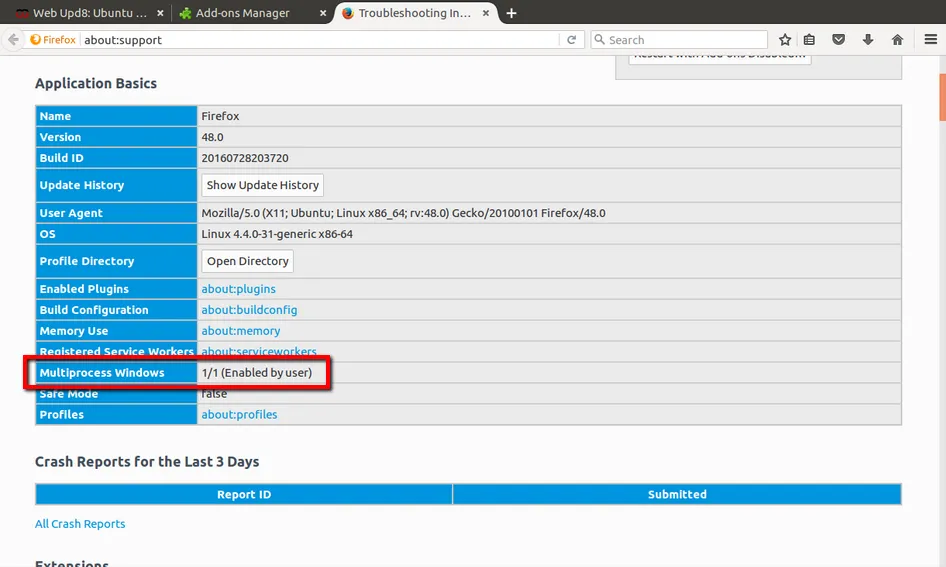Click the Show Update History button

click(x=262, y=185)
